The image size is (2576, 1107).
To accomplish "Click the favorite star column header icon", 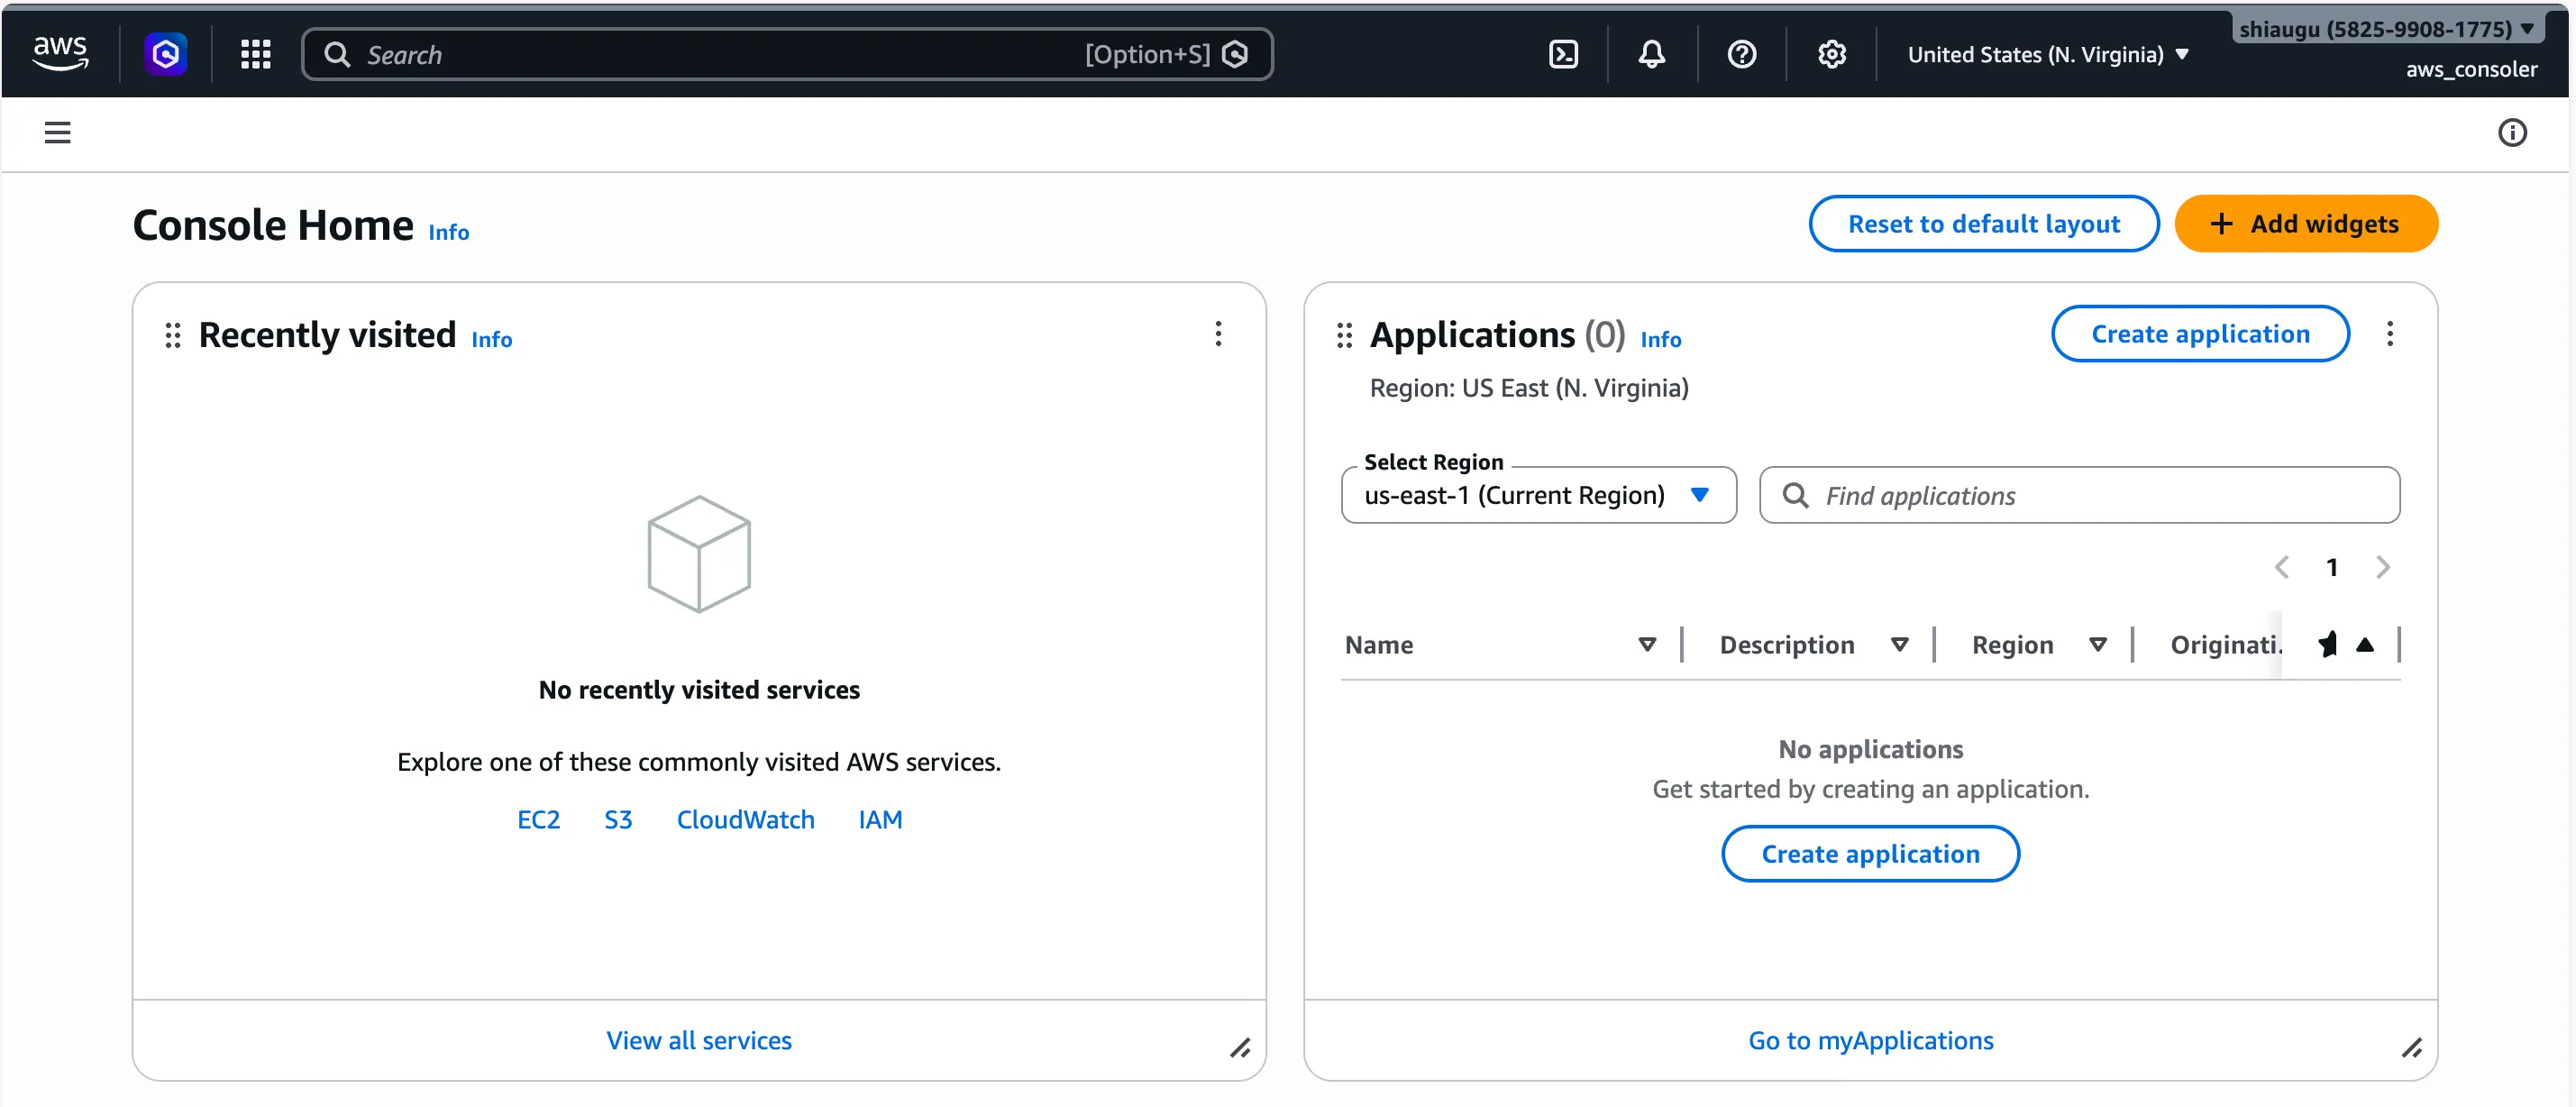I will coord(2328,645).
